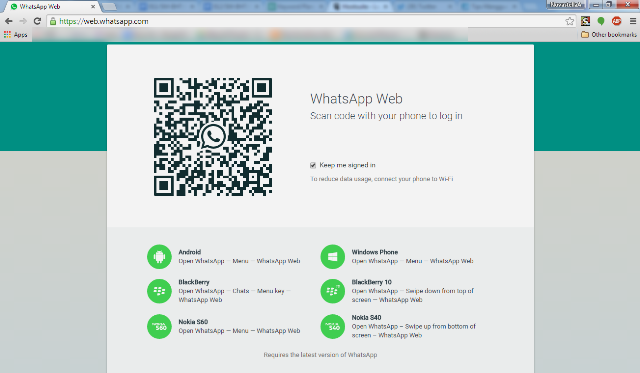Click 'Scan code with your phone to log in'
This screenshot has width=640, height=373.
386,116
